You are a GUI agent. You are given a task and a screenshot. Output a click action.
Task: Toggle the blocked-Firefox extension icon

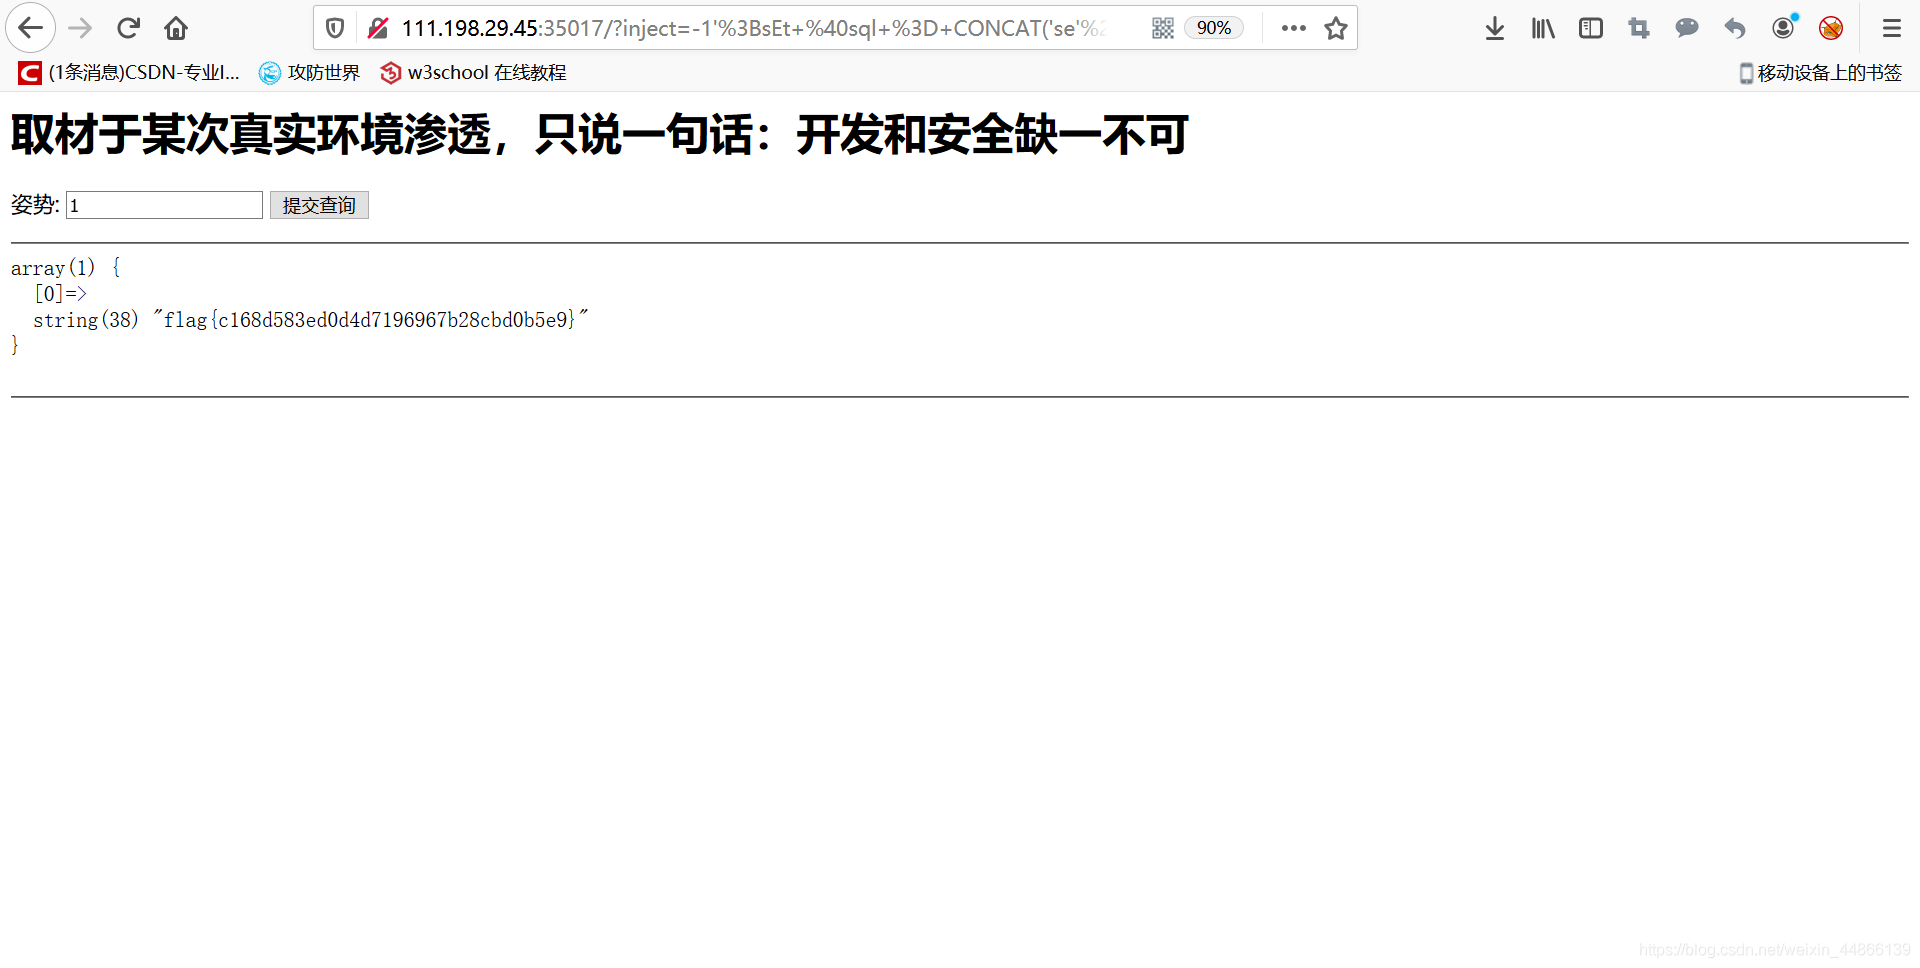pyautogui.click(x=1831, y=28)
